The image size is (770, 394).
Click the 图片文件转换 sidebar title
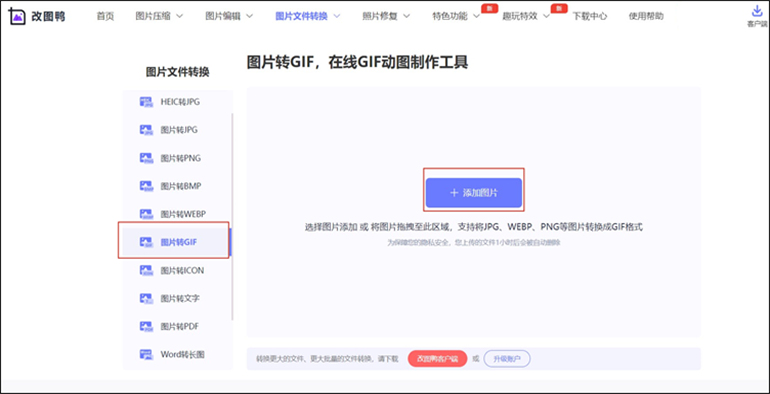click(177, 72)
